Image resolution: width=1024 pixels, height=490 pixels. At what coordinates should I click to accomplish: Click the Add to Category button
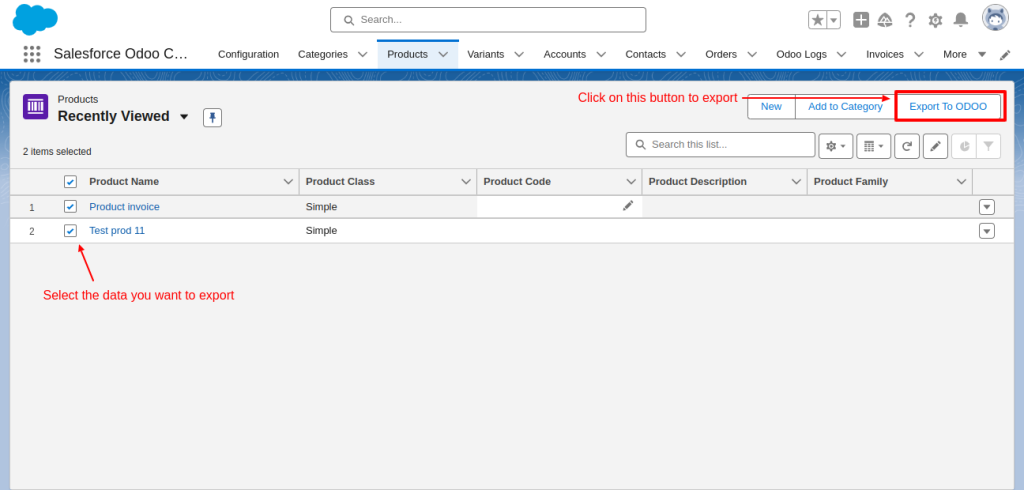845,106
